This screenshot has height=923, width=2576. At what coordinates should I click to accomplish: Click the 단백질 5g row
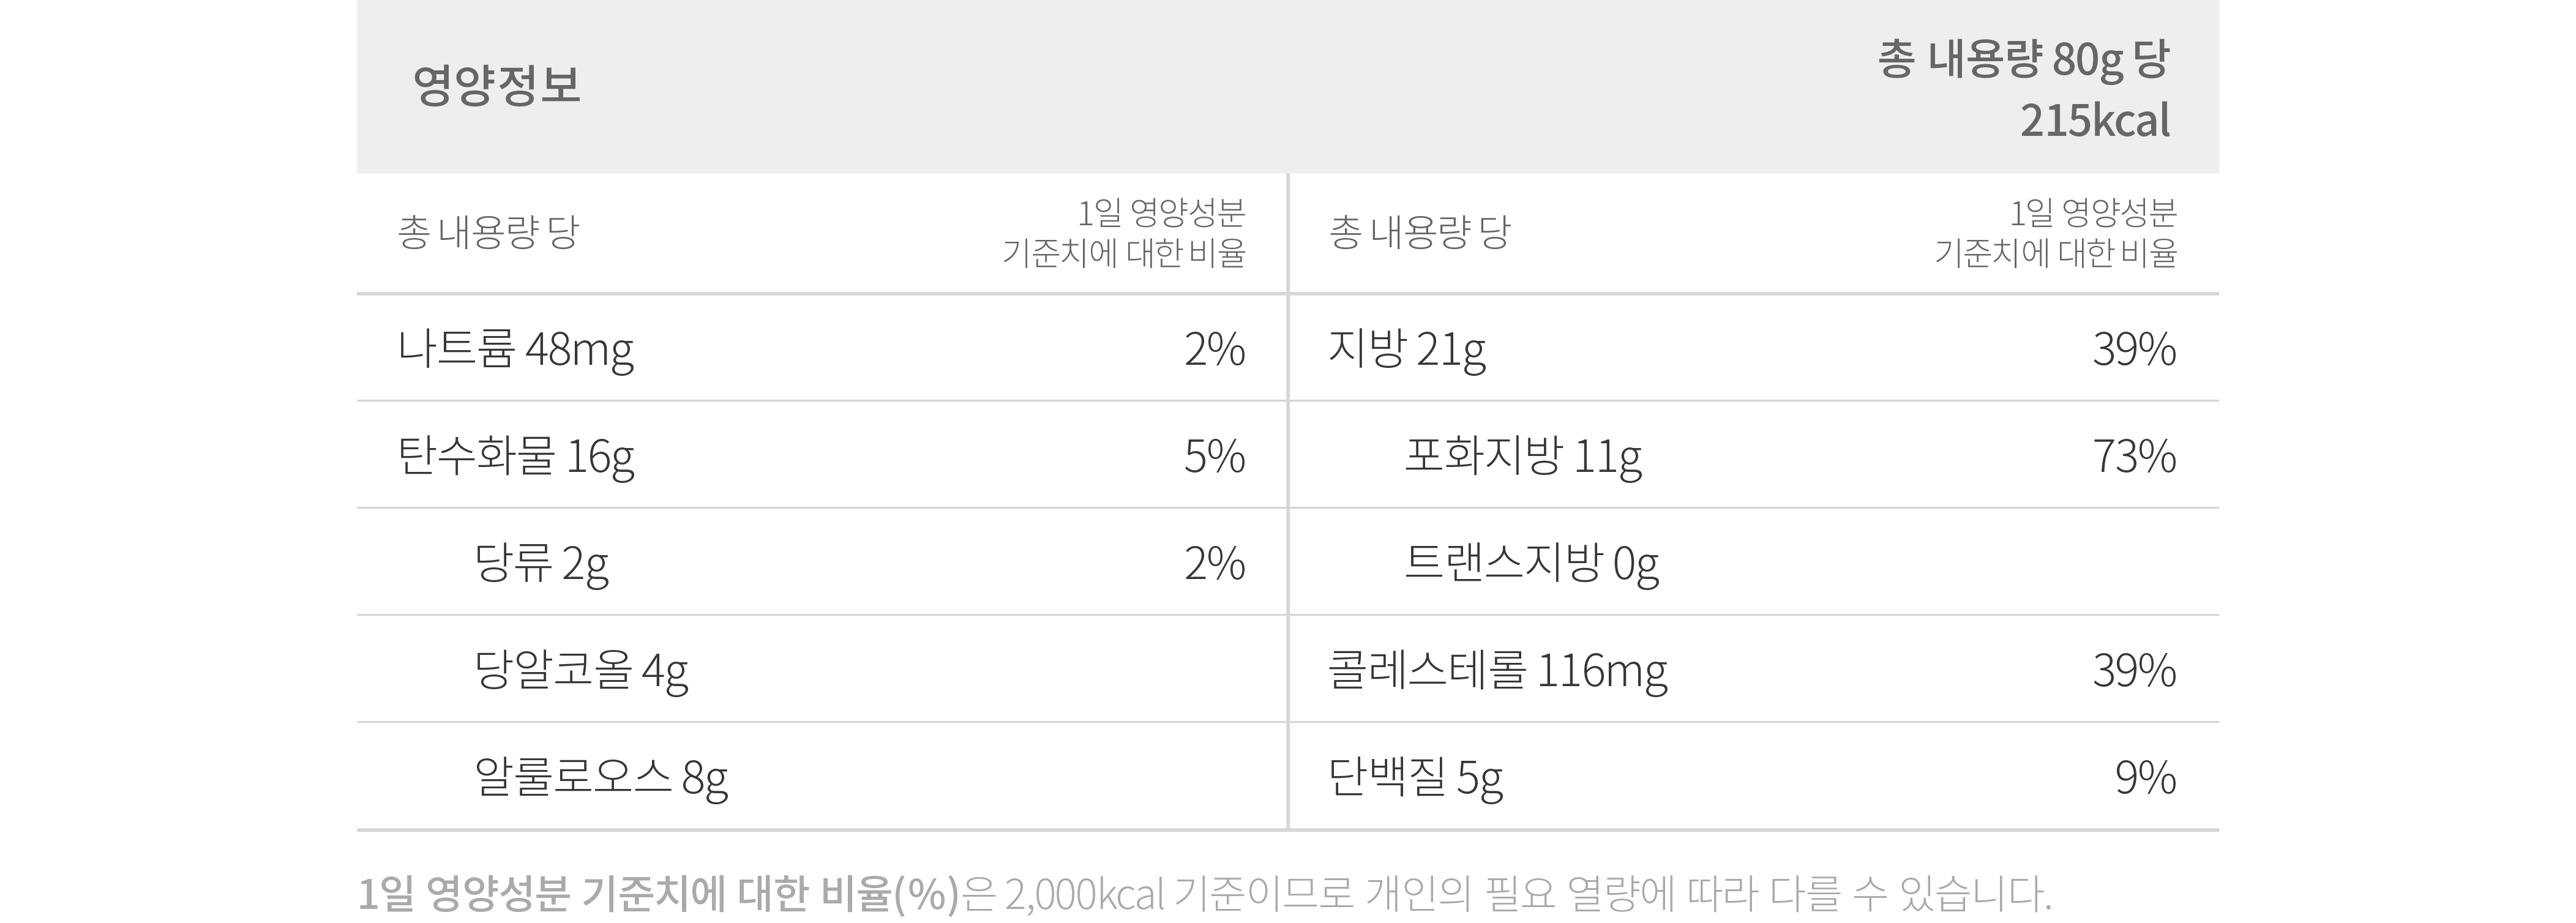tap(1754, 776)
